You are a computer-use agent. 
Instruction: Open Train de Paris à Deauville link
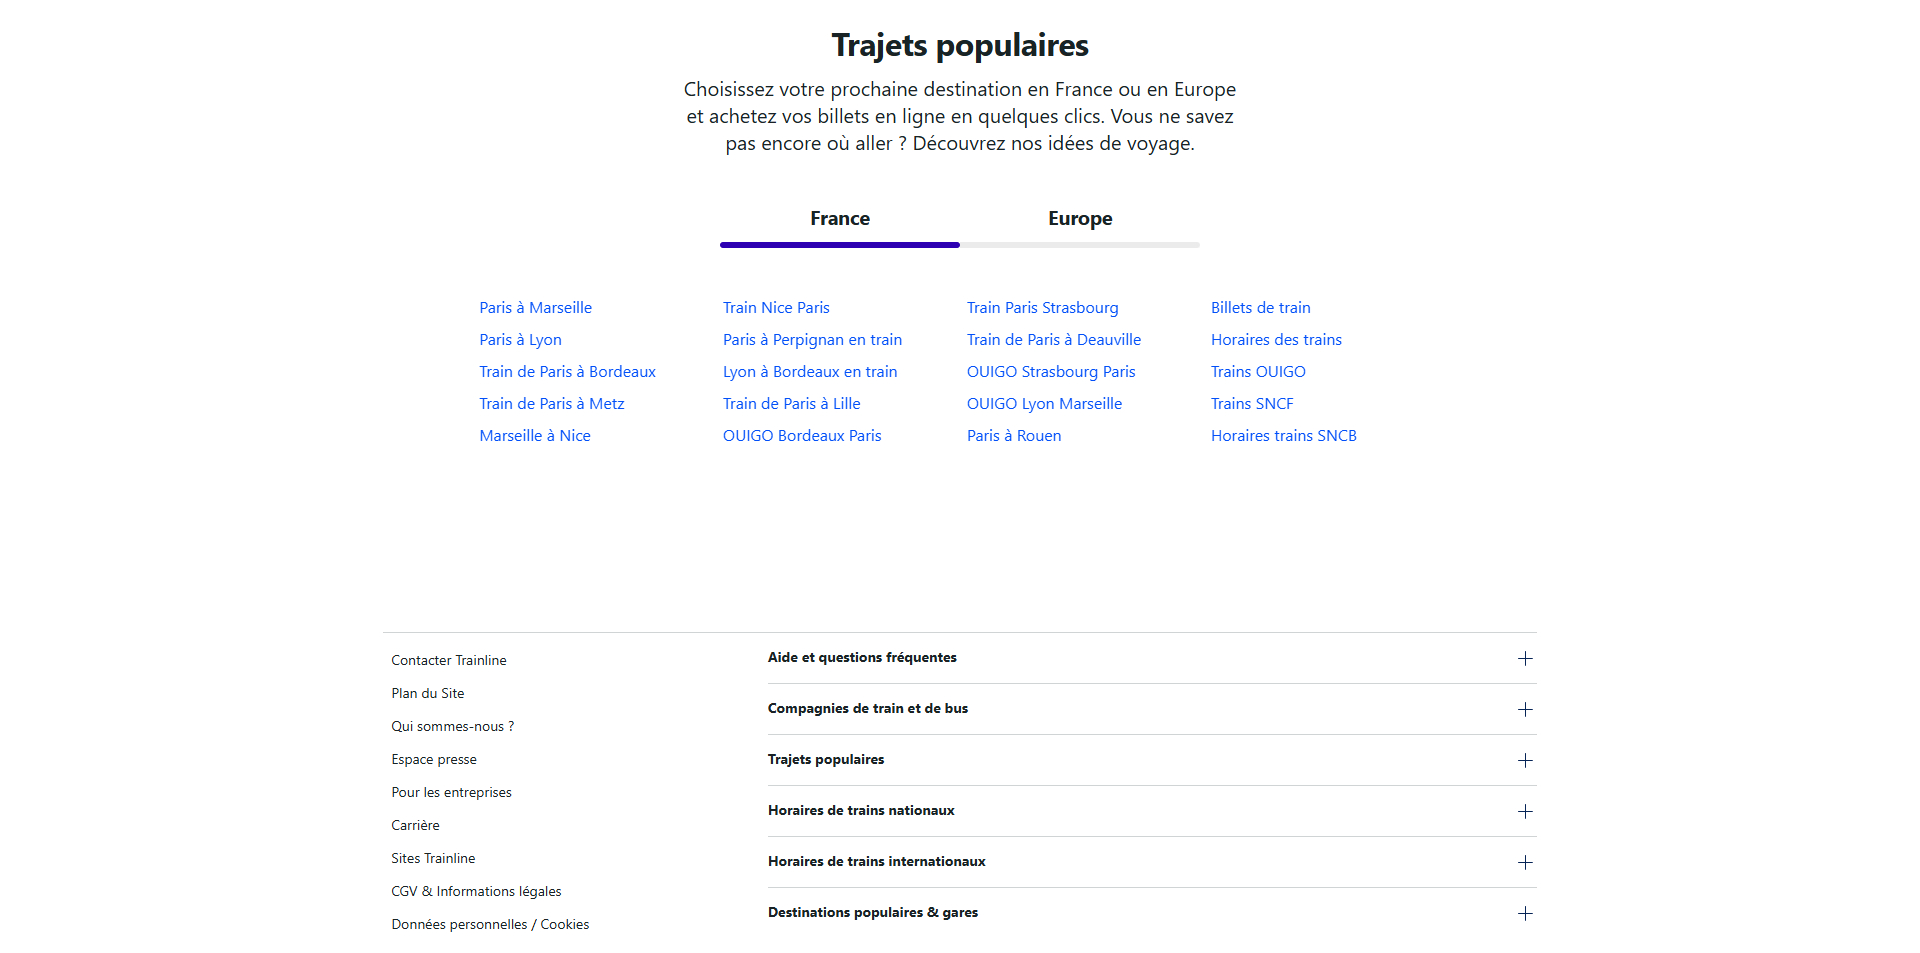(1053, 340)
